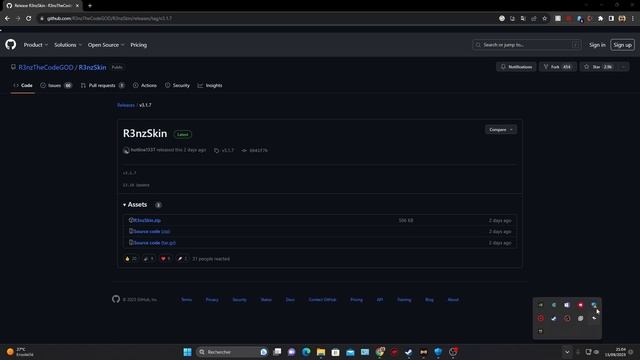
Task: Open the Star list dropdown arrow
Action: [624, 67]
